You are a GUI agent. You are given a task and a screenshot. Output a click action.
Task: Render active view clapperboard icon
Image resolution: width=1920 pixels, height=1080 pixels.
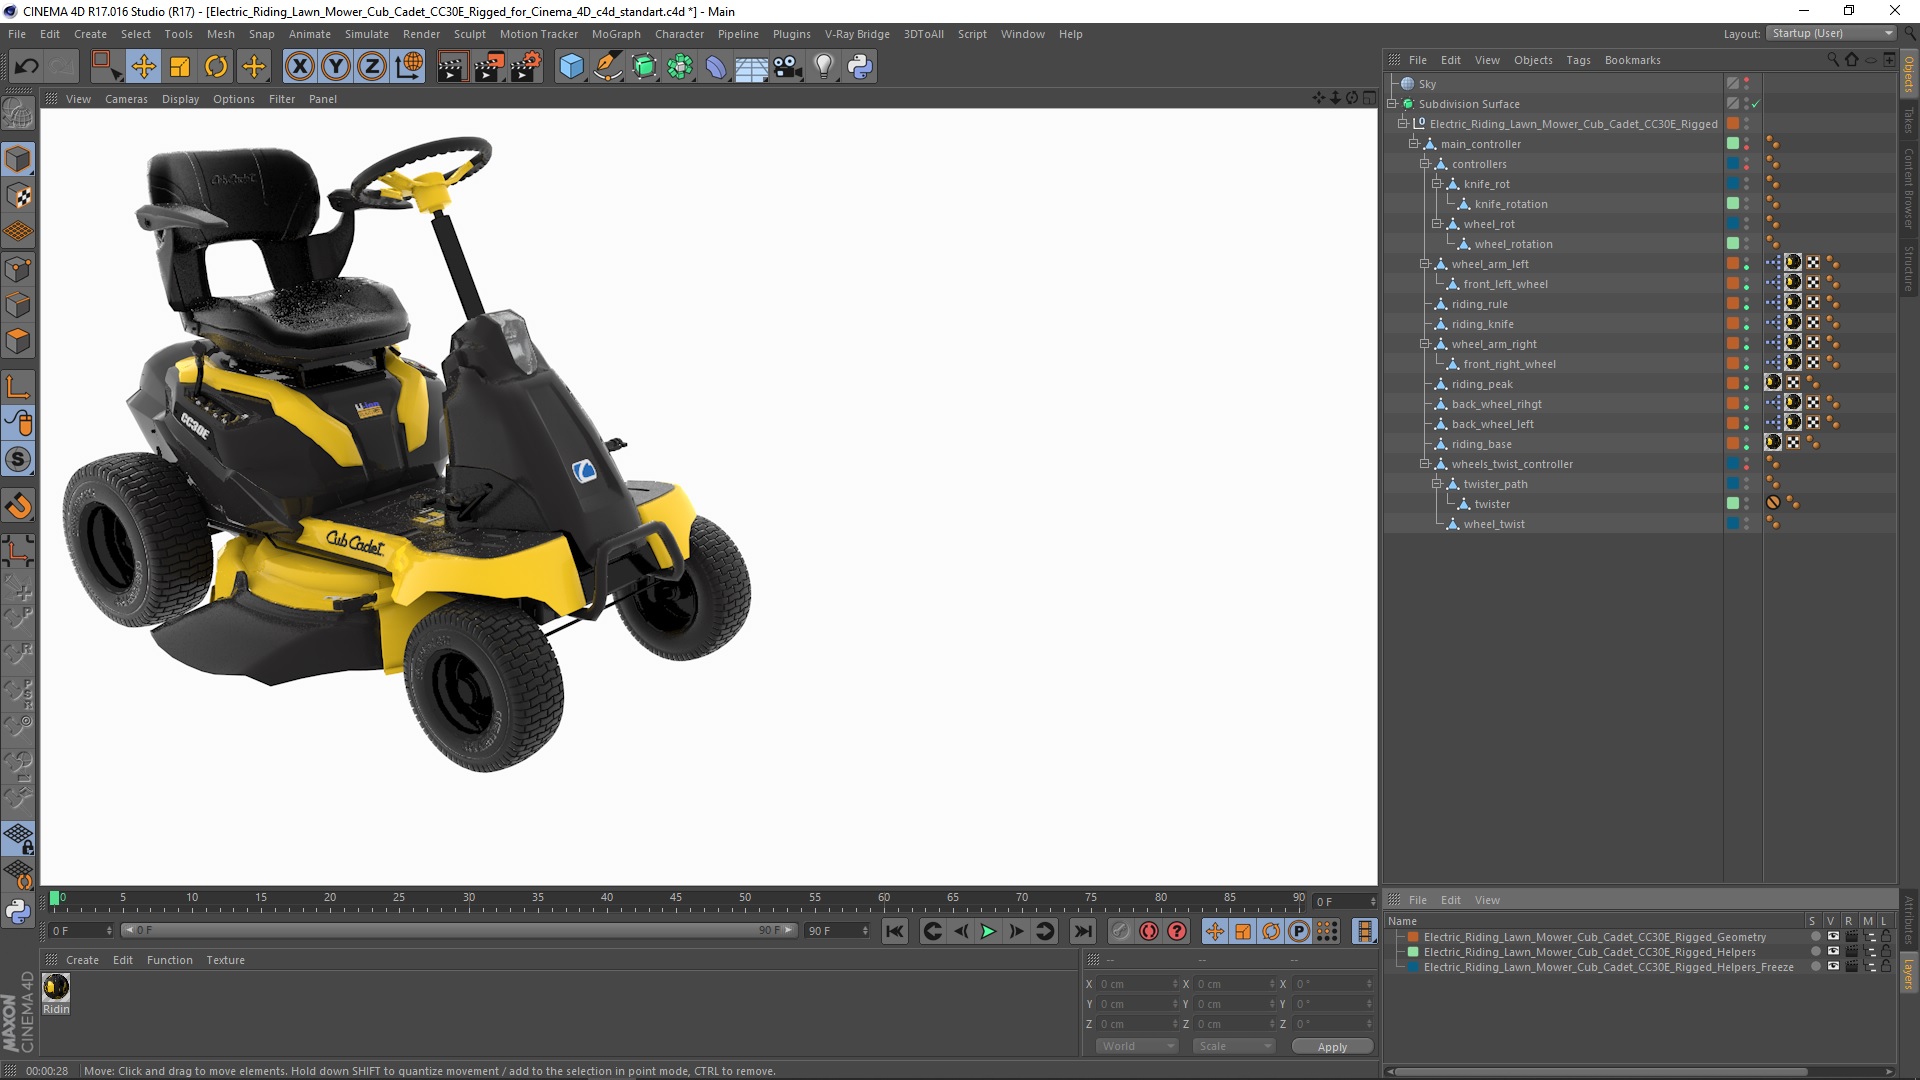[452, 67]
